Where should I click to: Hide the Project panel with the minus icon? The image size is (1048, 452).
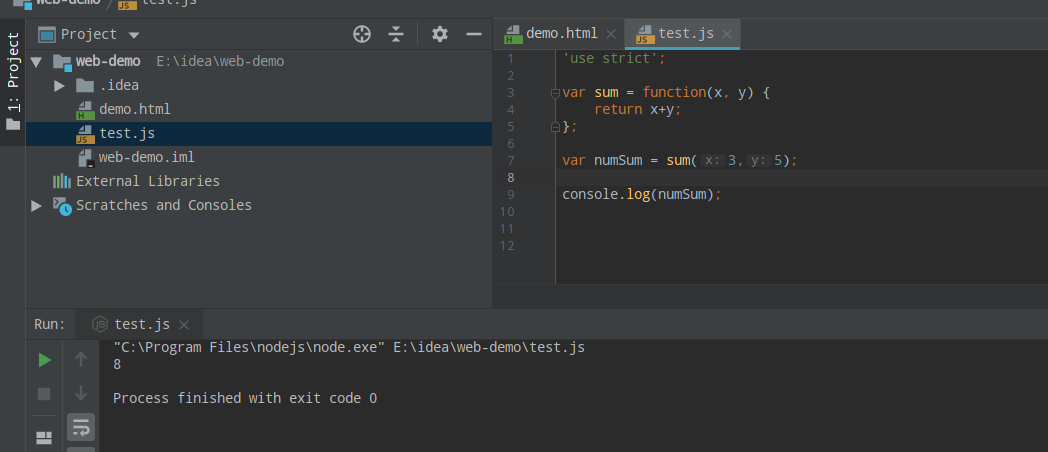[x=474, y=34]
